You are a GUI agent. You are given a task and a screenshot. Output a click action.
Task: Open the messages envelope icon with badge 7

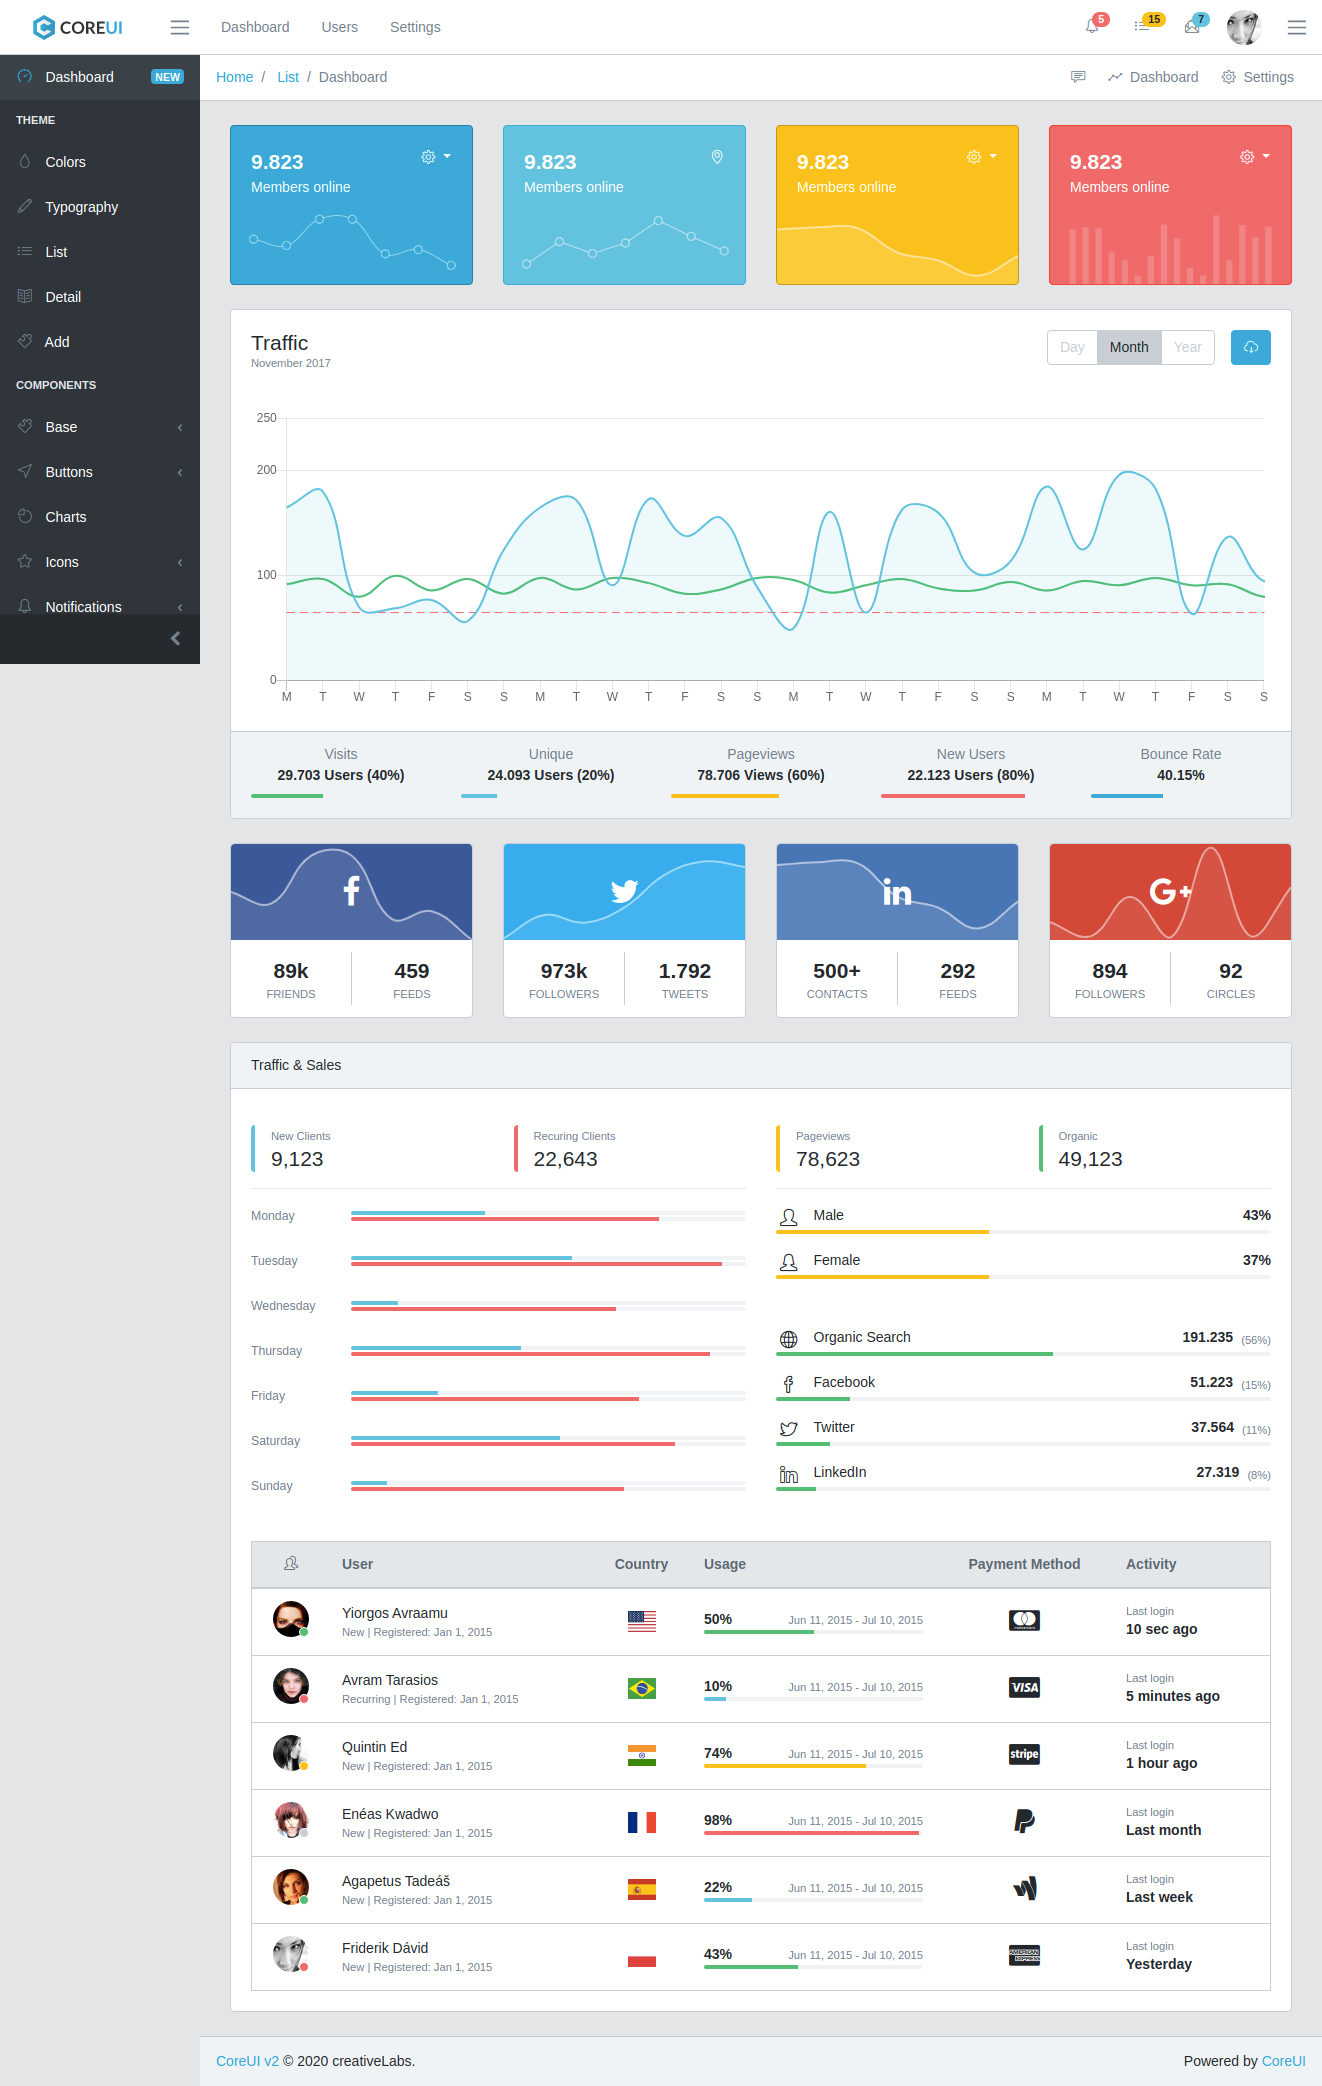[1192, 27]
